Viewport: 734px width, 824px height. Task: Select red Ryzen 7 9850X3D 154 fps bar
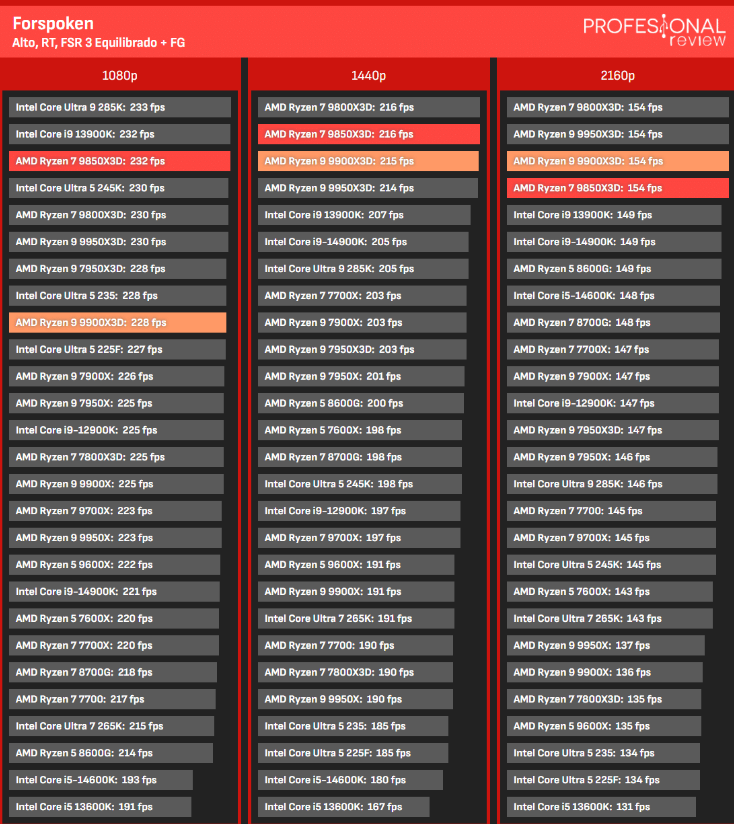[617, 188]
